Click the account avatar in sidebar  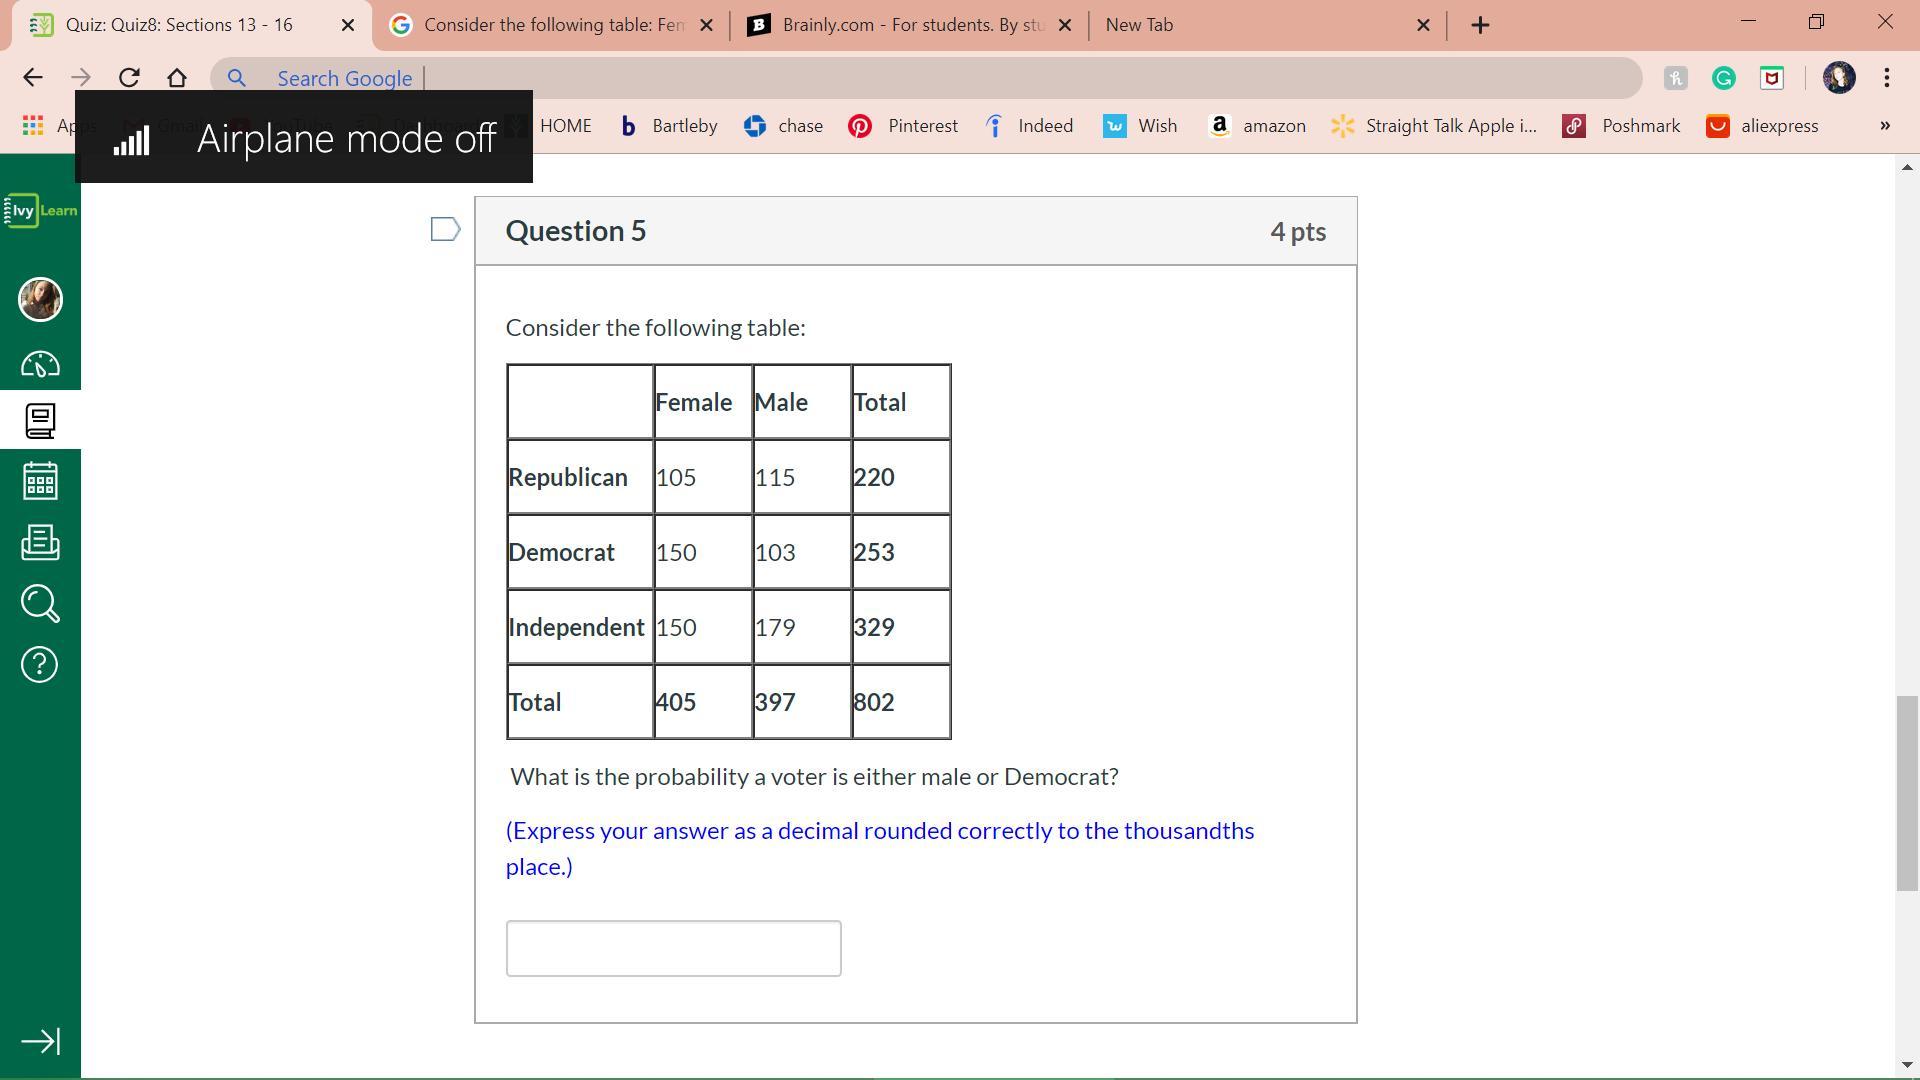point(40,299)
